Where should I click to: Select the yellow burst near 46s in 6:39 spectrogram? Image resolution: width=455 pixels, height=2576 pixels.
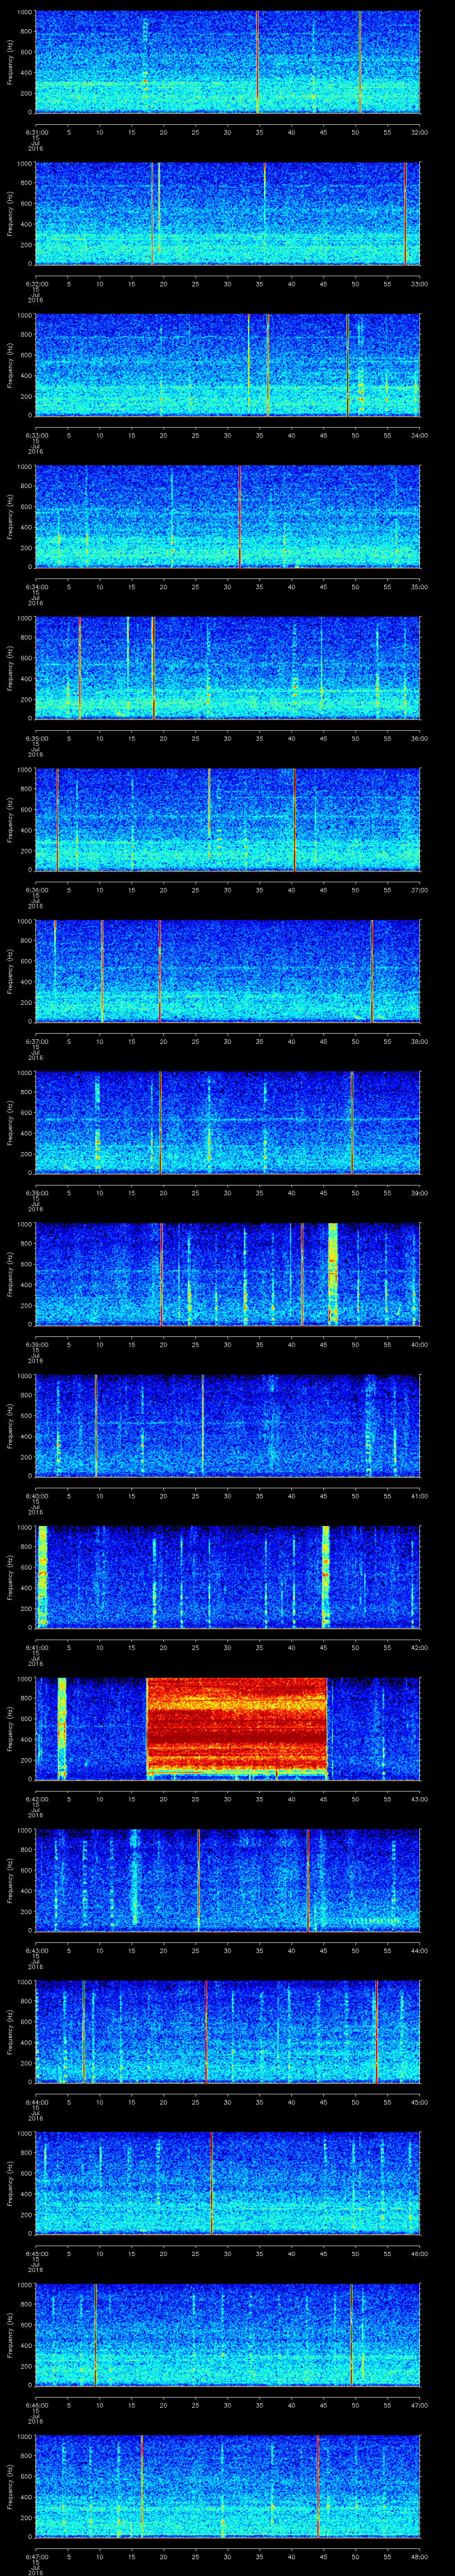tap(333, 1273)
